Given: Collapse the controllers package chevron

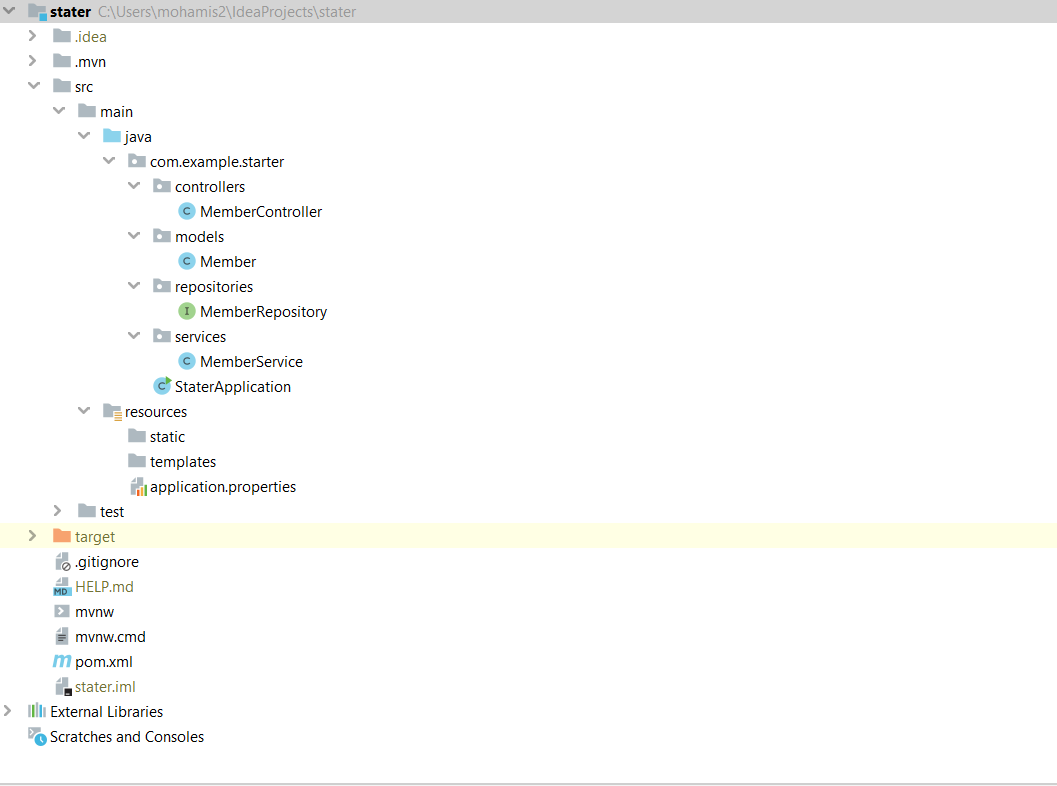Looking at the screenshot, I should [133, 185].
